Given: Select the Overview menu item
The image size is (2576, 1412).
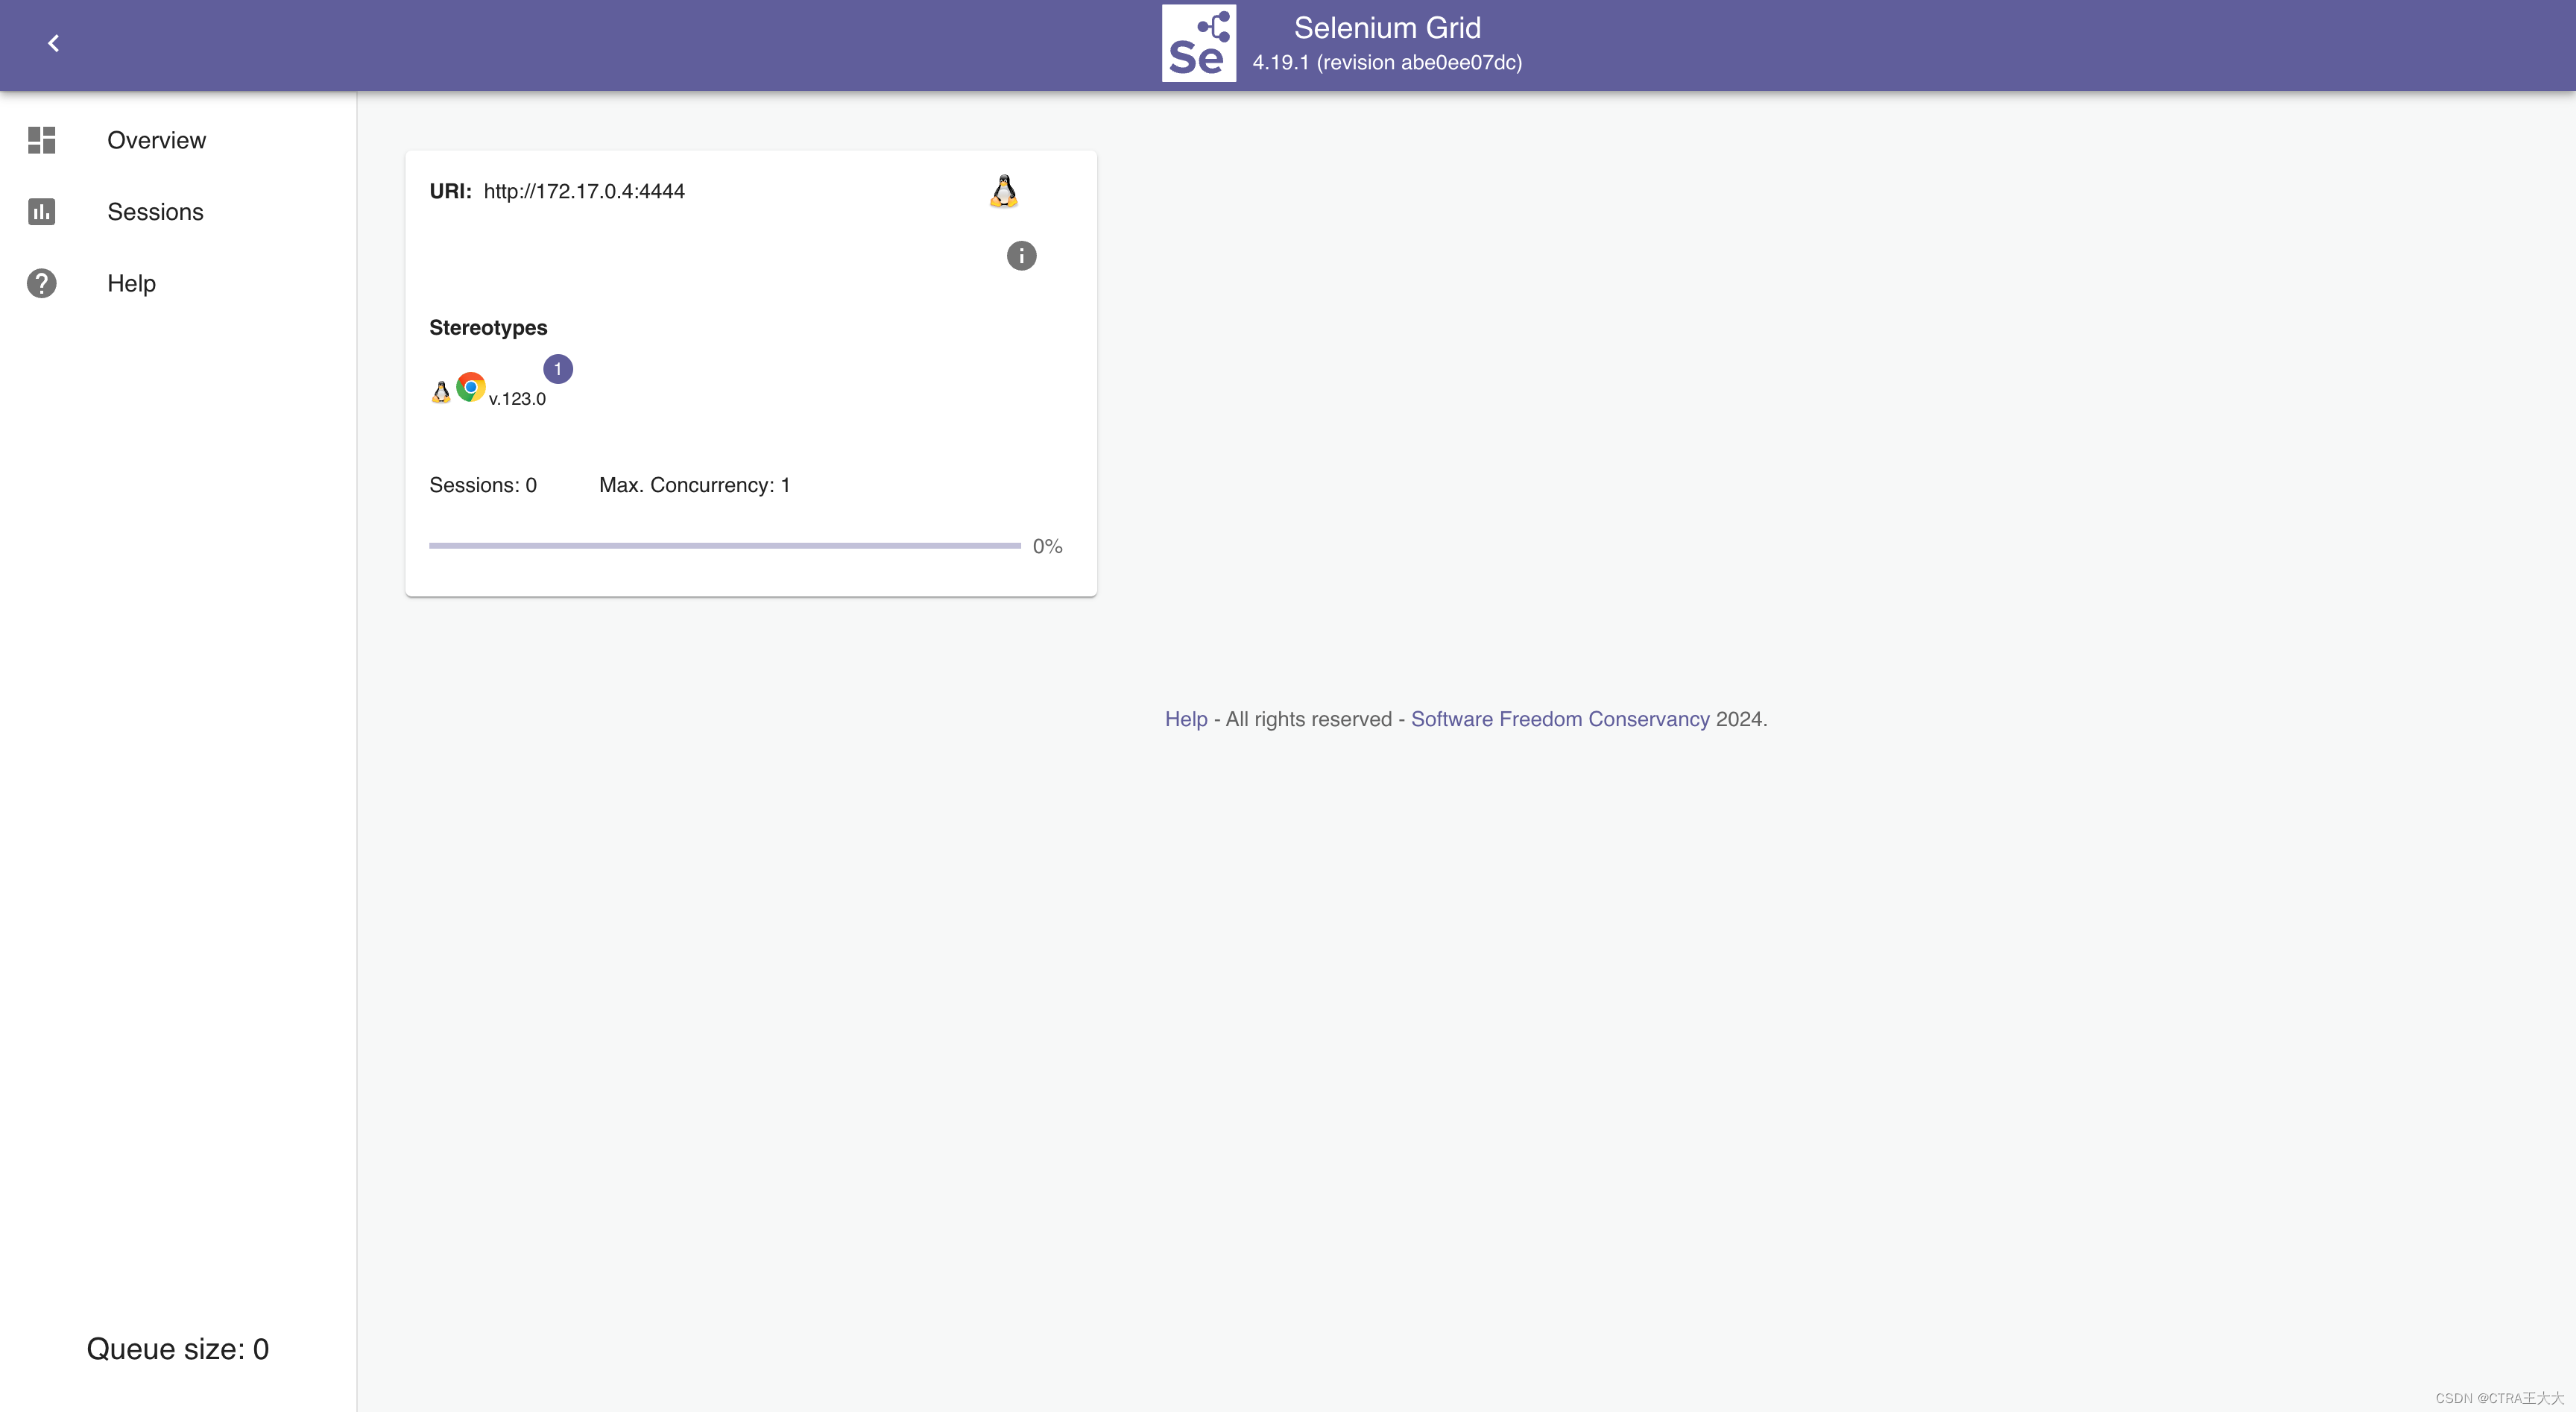Looking at the screenshot, I should (157, 139).
